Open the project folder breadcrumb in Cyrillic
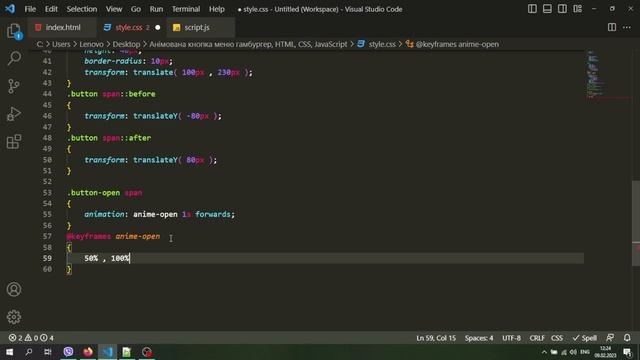 tap(248, 44)
